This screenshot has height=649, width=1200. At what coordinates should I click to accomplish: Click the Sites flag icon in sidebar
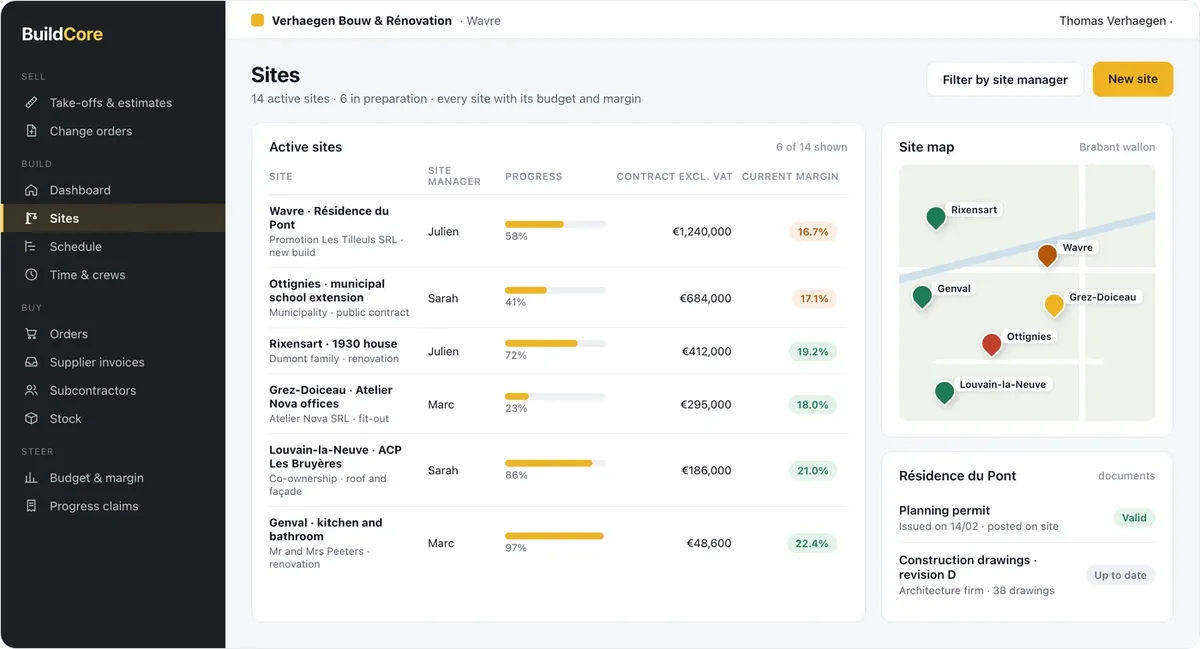click(31, 218)
